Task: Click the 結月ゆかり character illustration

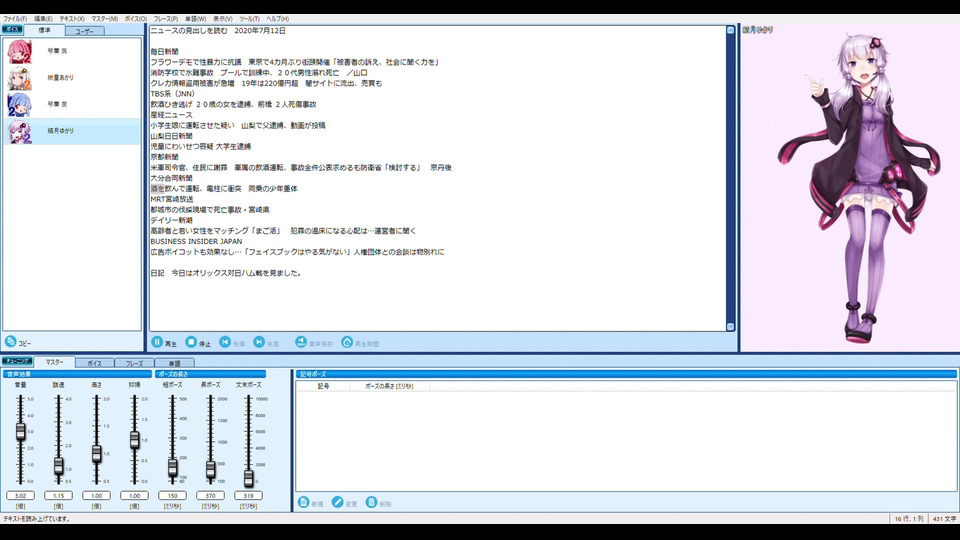Action: pos(859,189)
